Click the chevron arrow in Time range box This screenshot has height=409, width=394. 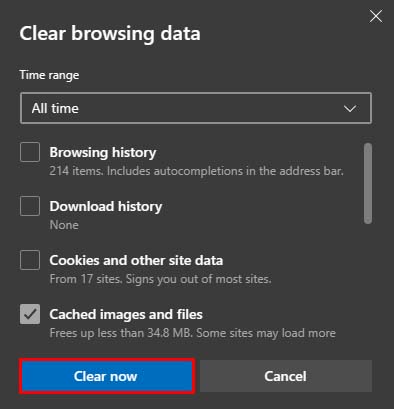click(350, 109)
